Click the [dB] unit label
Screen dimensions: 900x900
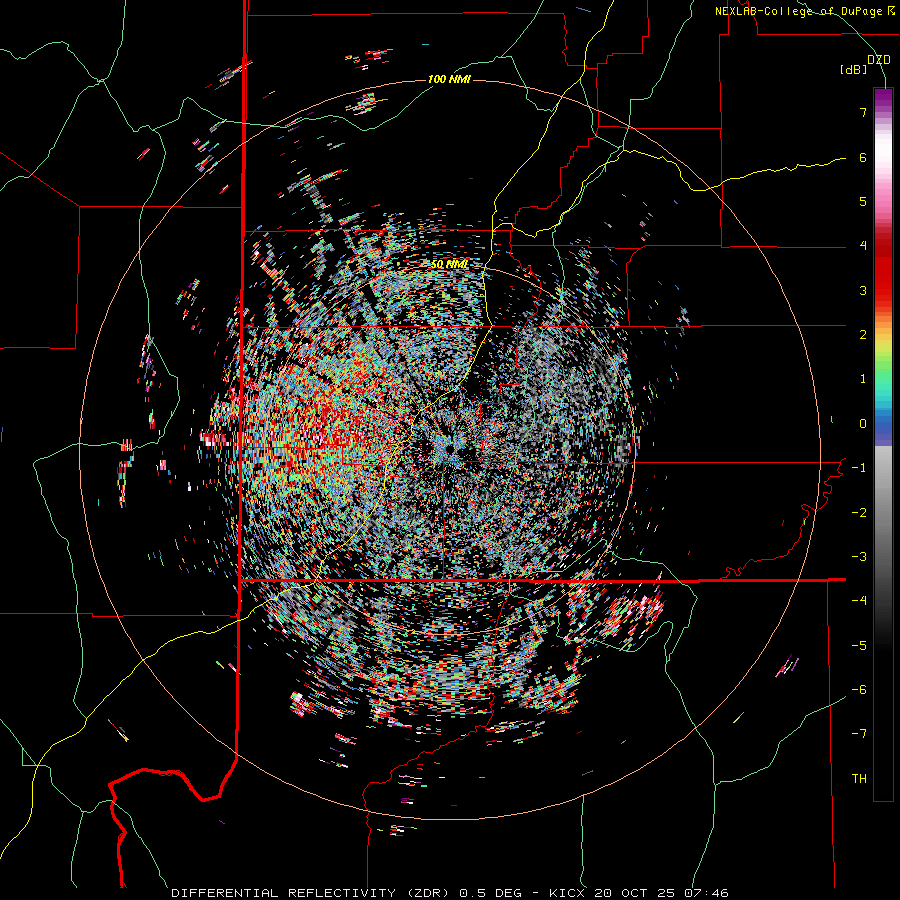(x=853, y=69)
